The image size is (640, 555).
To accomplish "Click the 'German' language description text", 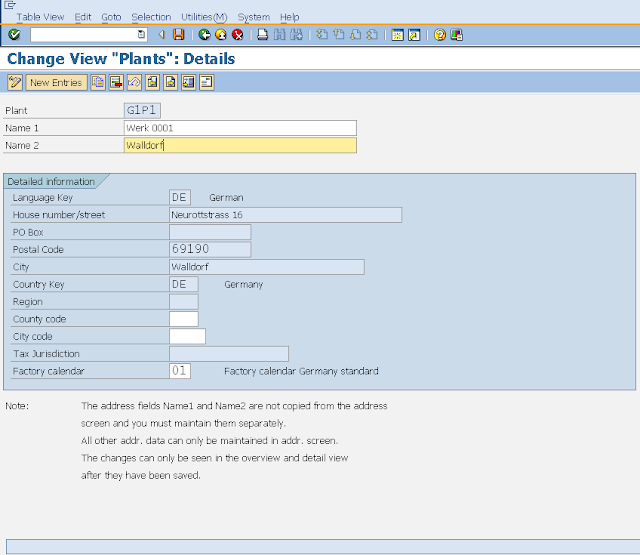I will pyautogui.click(x=226, y=198).
